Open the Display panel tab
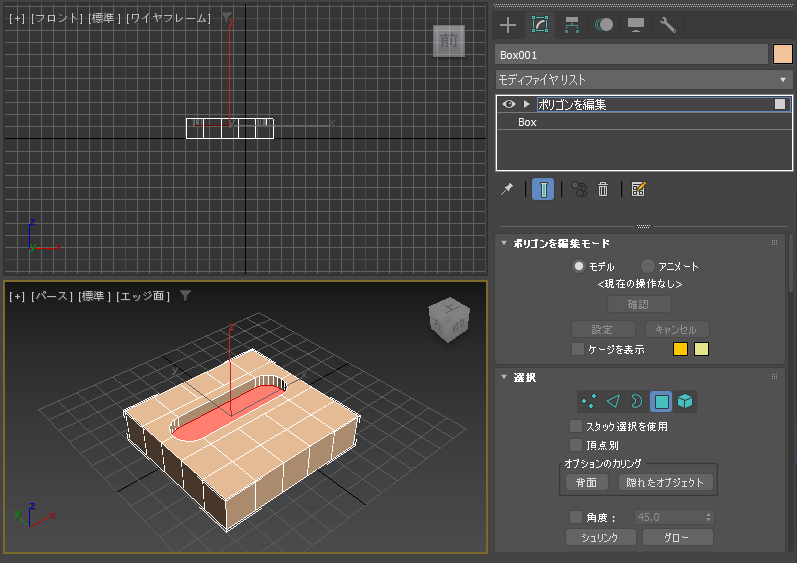This screenshot has width=797, height=563. [636, 25]
